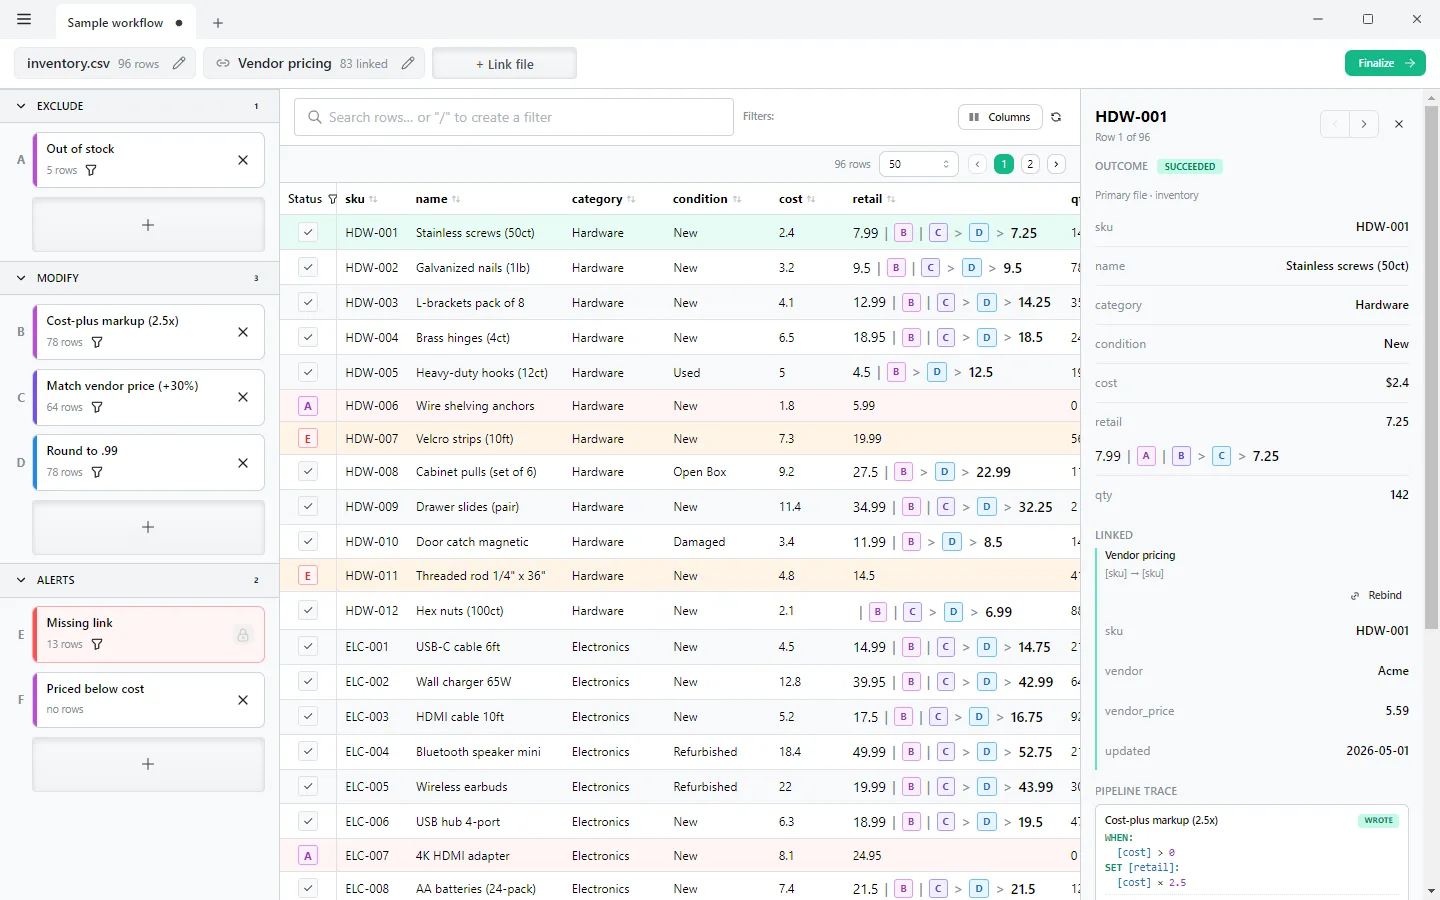Click the Finalize button
Image resolution: width=1440 pixels, height=900 pixels.
tap(1385, 63)
